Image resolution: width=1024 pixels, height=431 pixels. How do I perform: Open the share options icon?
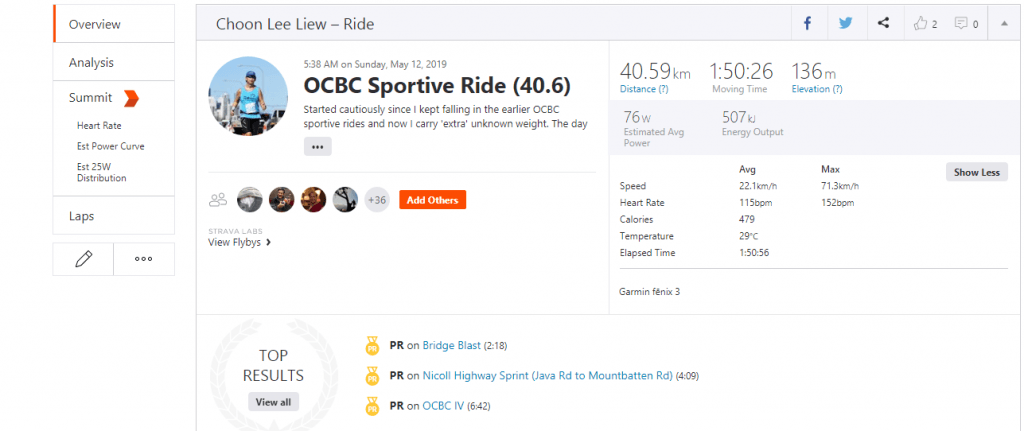point(883,24)
